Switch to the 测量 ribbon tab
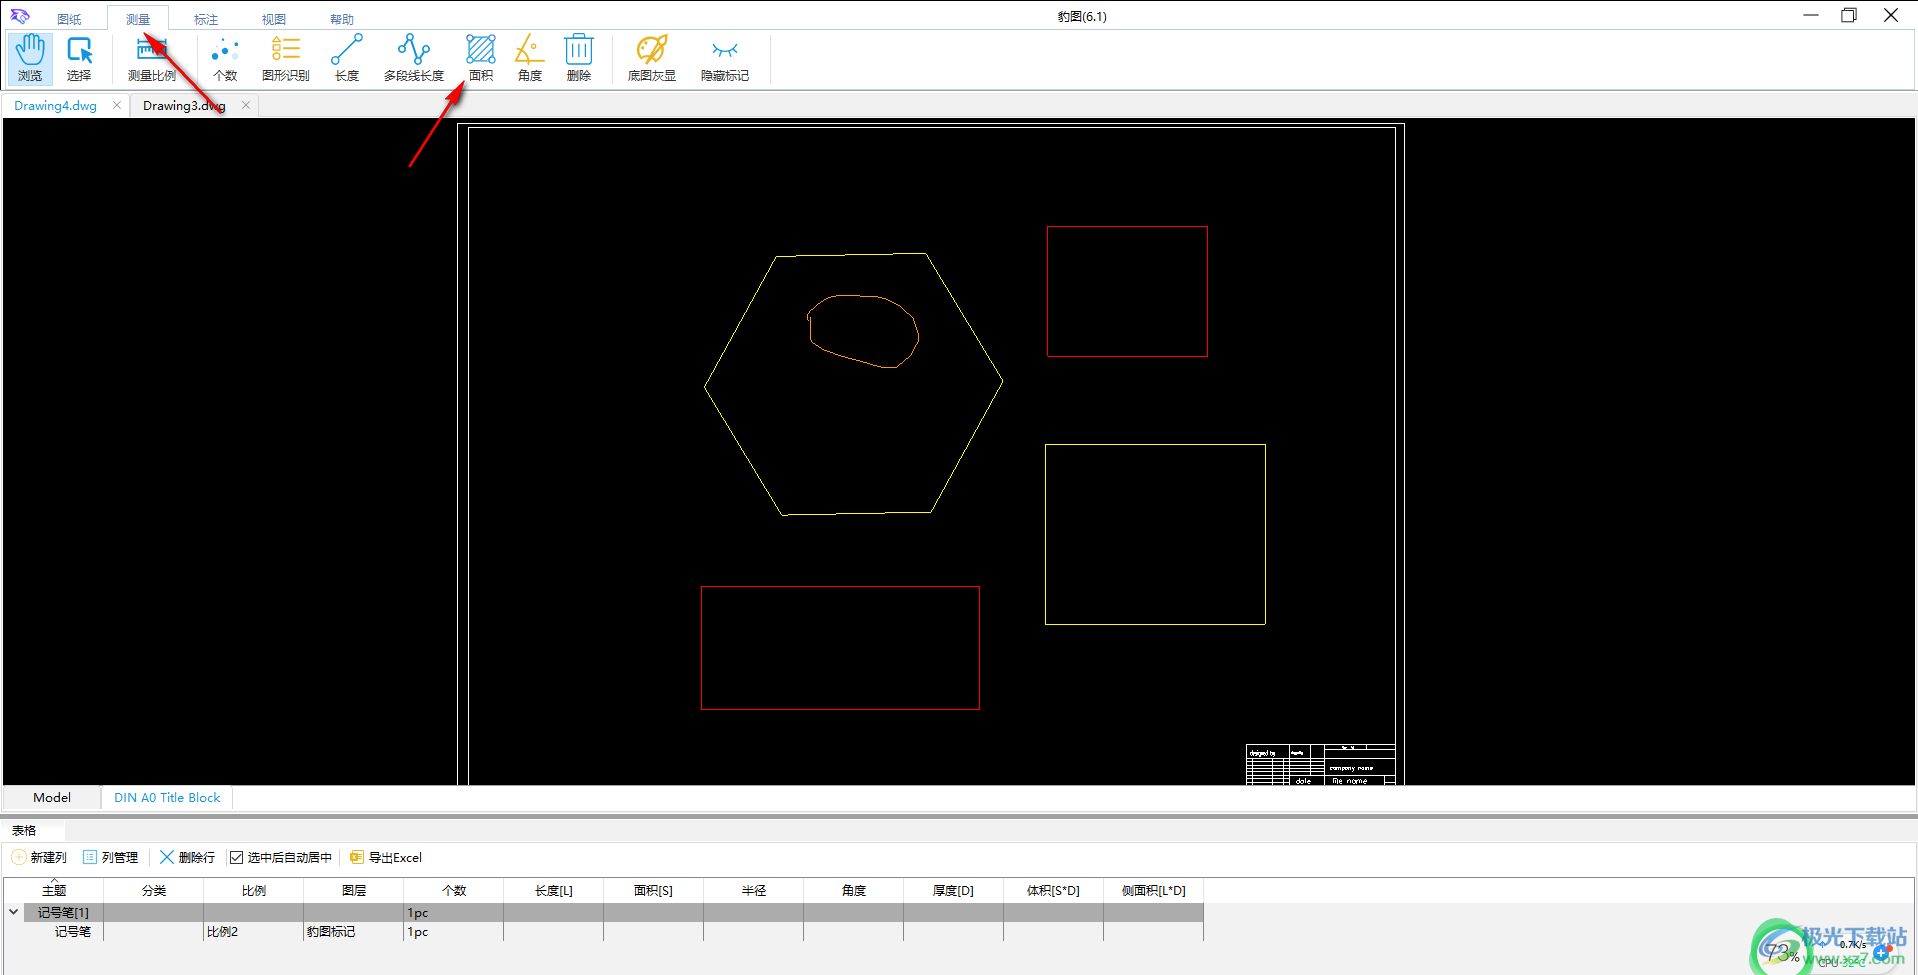 pyautogui.click(x=138, y=19)
